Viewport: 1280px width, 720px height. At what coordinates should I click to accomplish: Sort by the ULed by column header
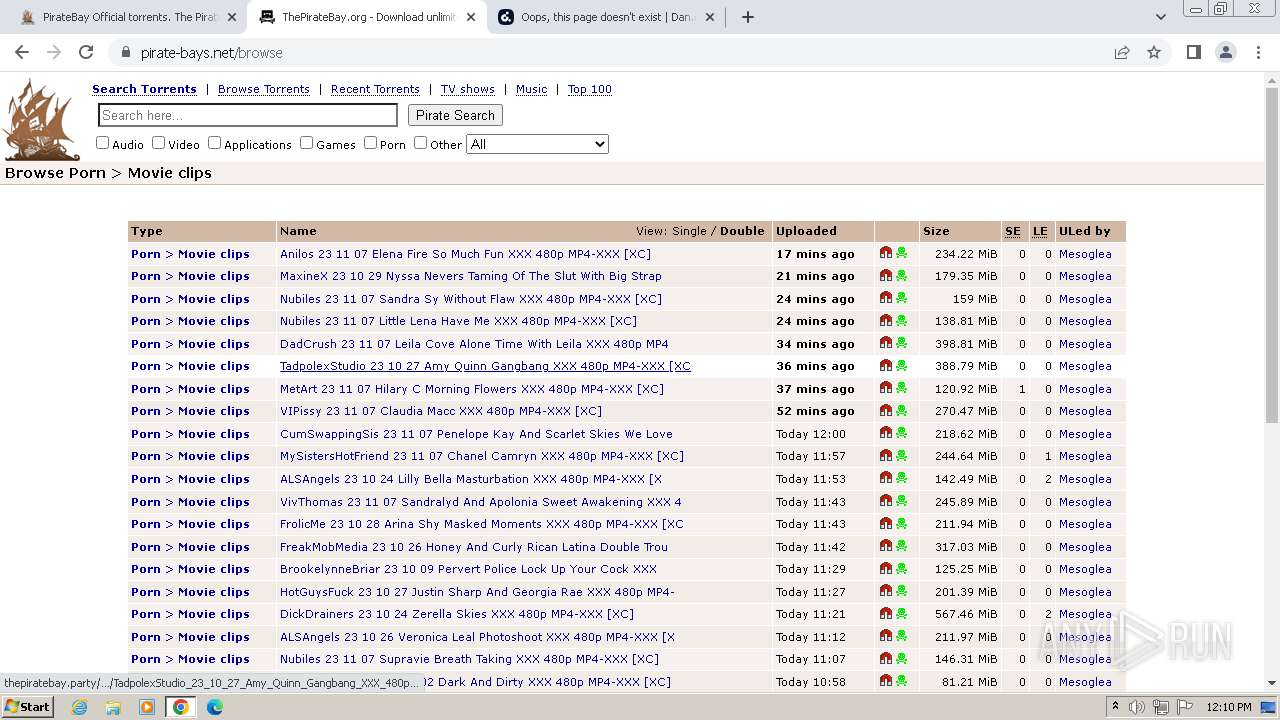[x=1084, y=231]
